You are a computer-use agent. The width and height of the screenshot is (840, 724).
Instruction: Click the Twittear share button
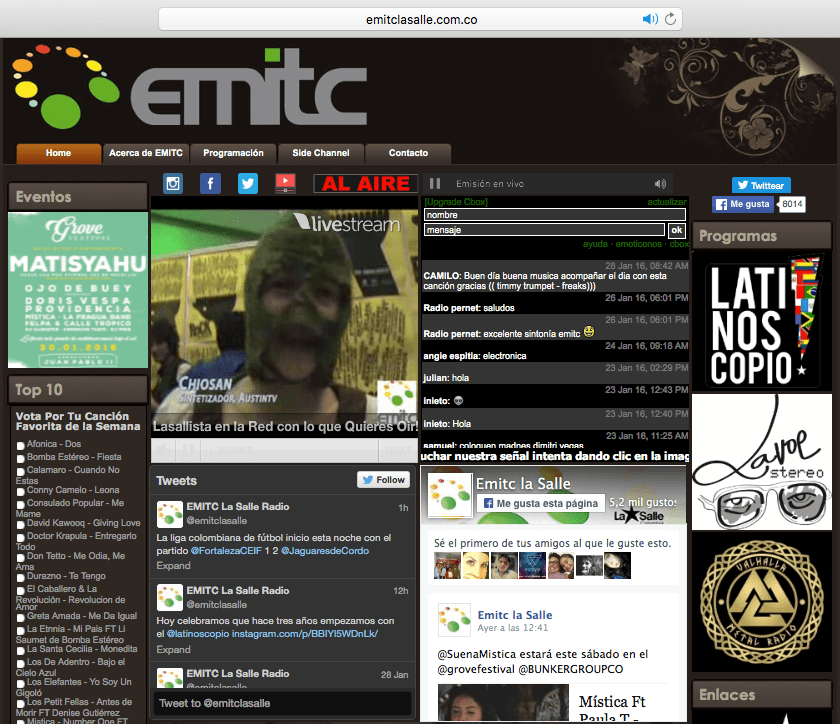tap(761, 185)
